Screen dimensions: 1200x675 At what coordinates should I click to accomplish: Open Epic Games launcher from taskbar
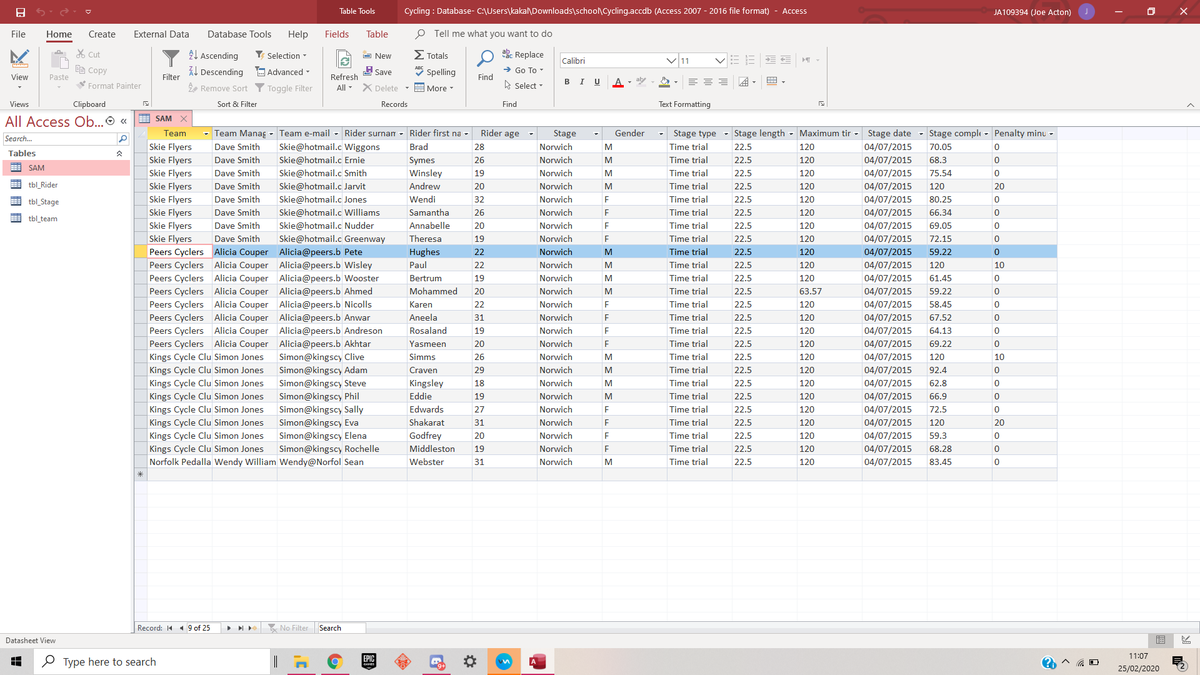pyautogui.click(x=369, y=662)
